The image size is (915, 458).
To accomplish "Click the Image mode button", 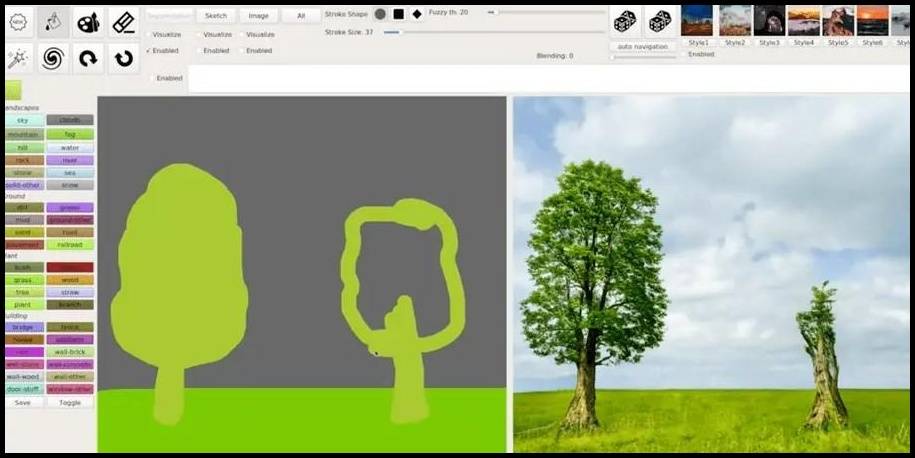I will (259, 16).
